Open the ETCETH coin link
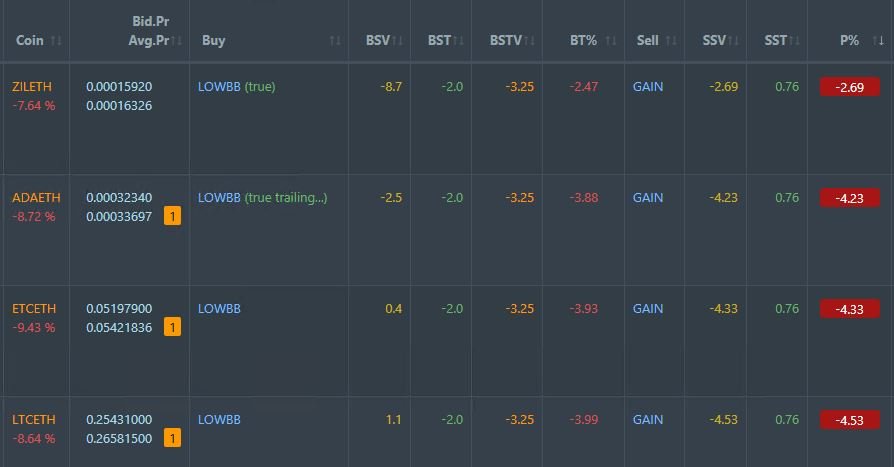 click(x=34, y=308)
